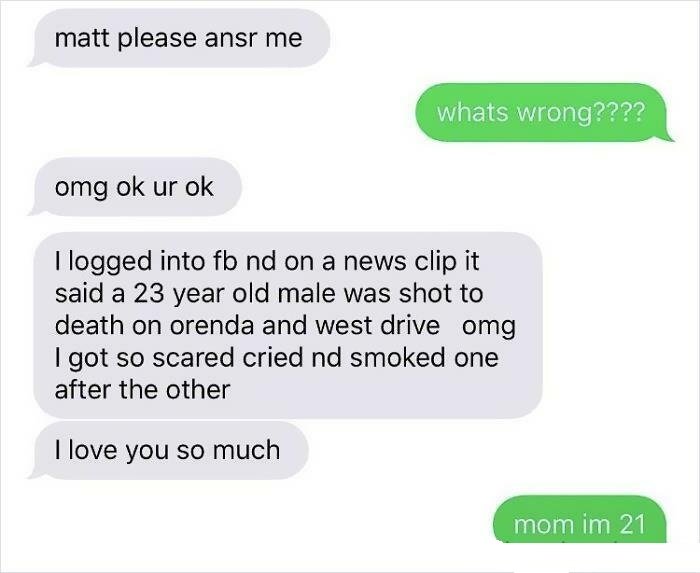Tap the 'matt please ansr me' message bubble
This screenshot has width=700, height=573.
point(181,38)
